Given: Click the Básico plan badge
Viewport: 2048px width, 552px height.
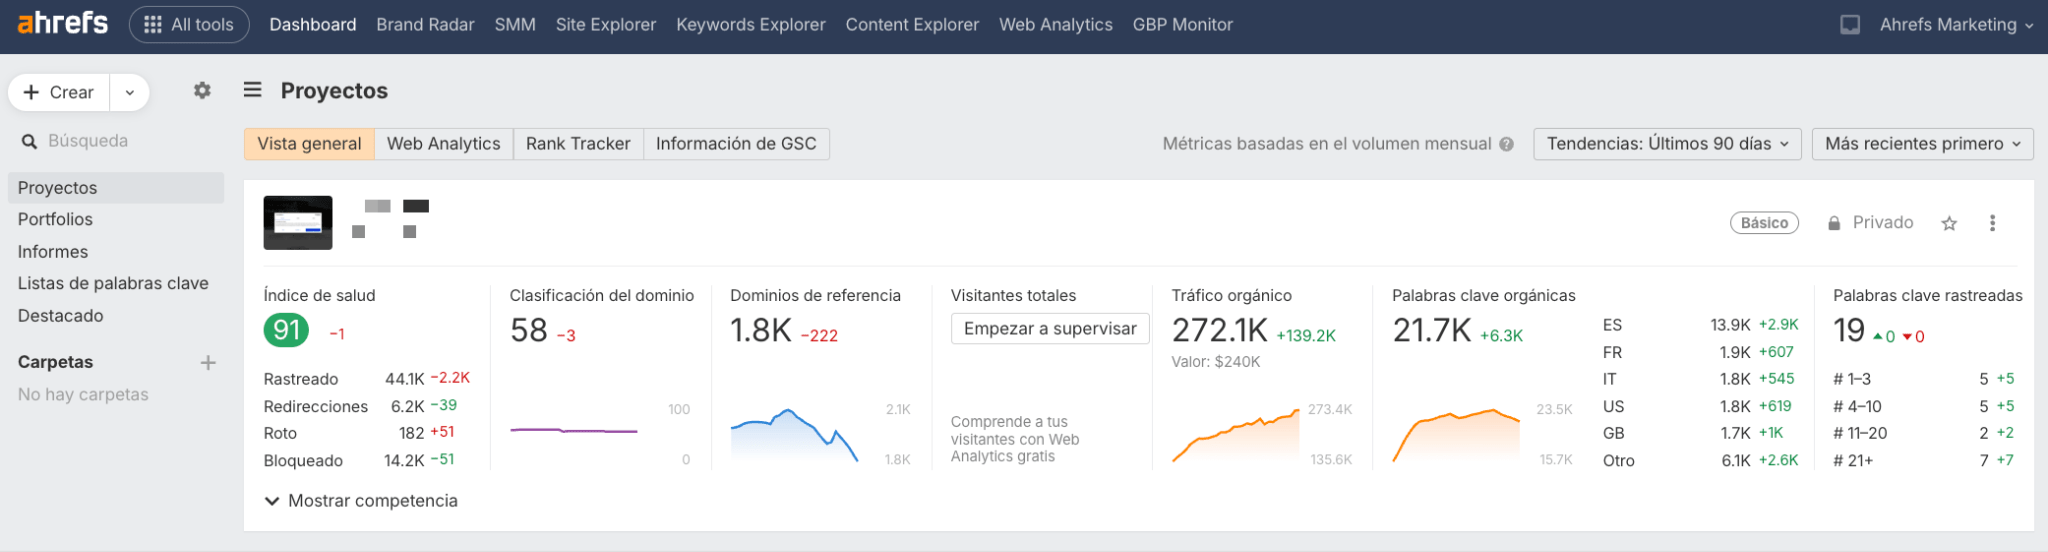Looking at the screenshot, I should 1764,223.
